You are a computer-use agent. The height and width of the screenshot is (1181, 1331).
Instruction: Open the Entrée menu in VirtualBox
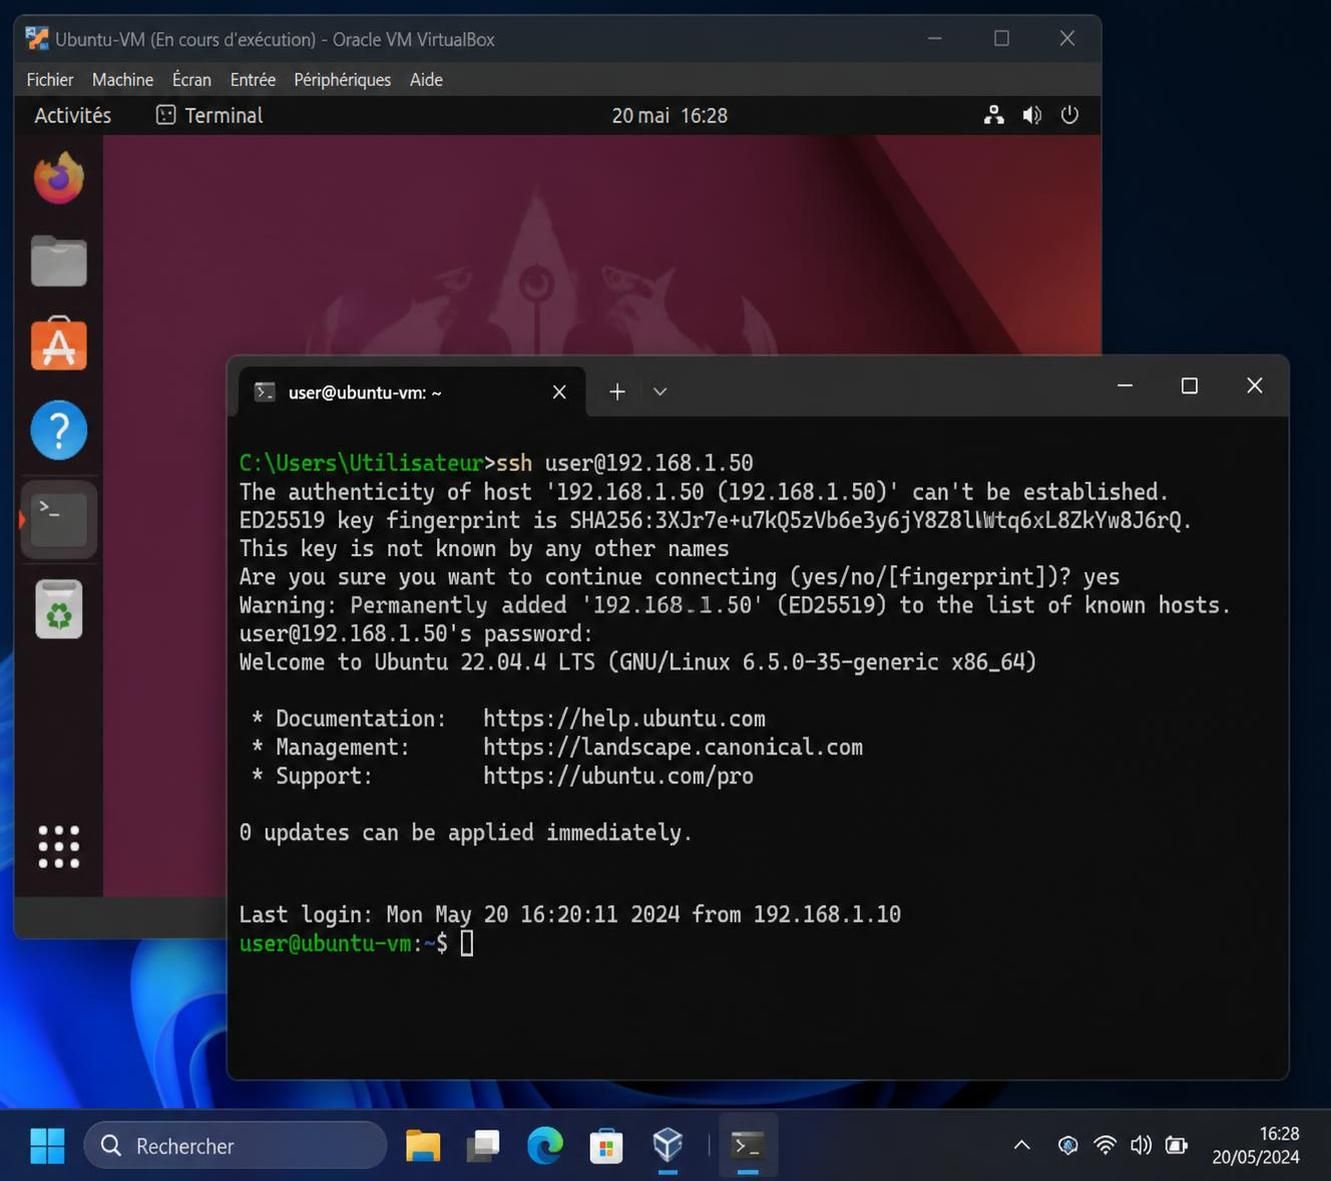(x=253, y=80)
